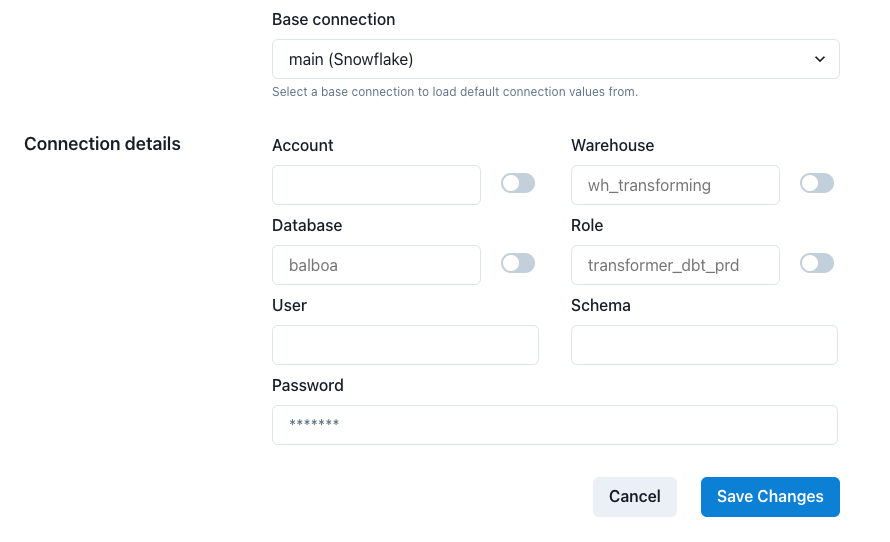Image resolution: width=890 pixels, height=542 pixels.
Task: Open the Base connection dropdown
Action: coord(555,59)
